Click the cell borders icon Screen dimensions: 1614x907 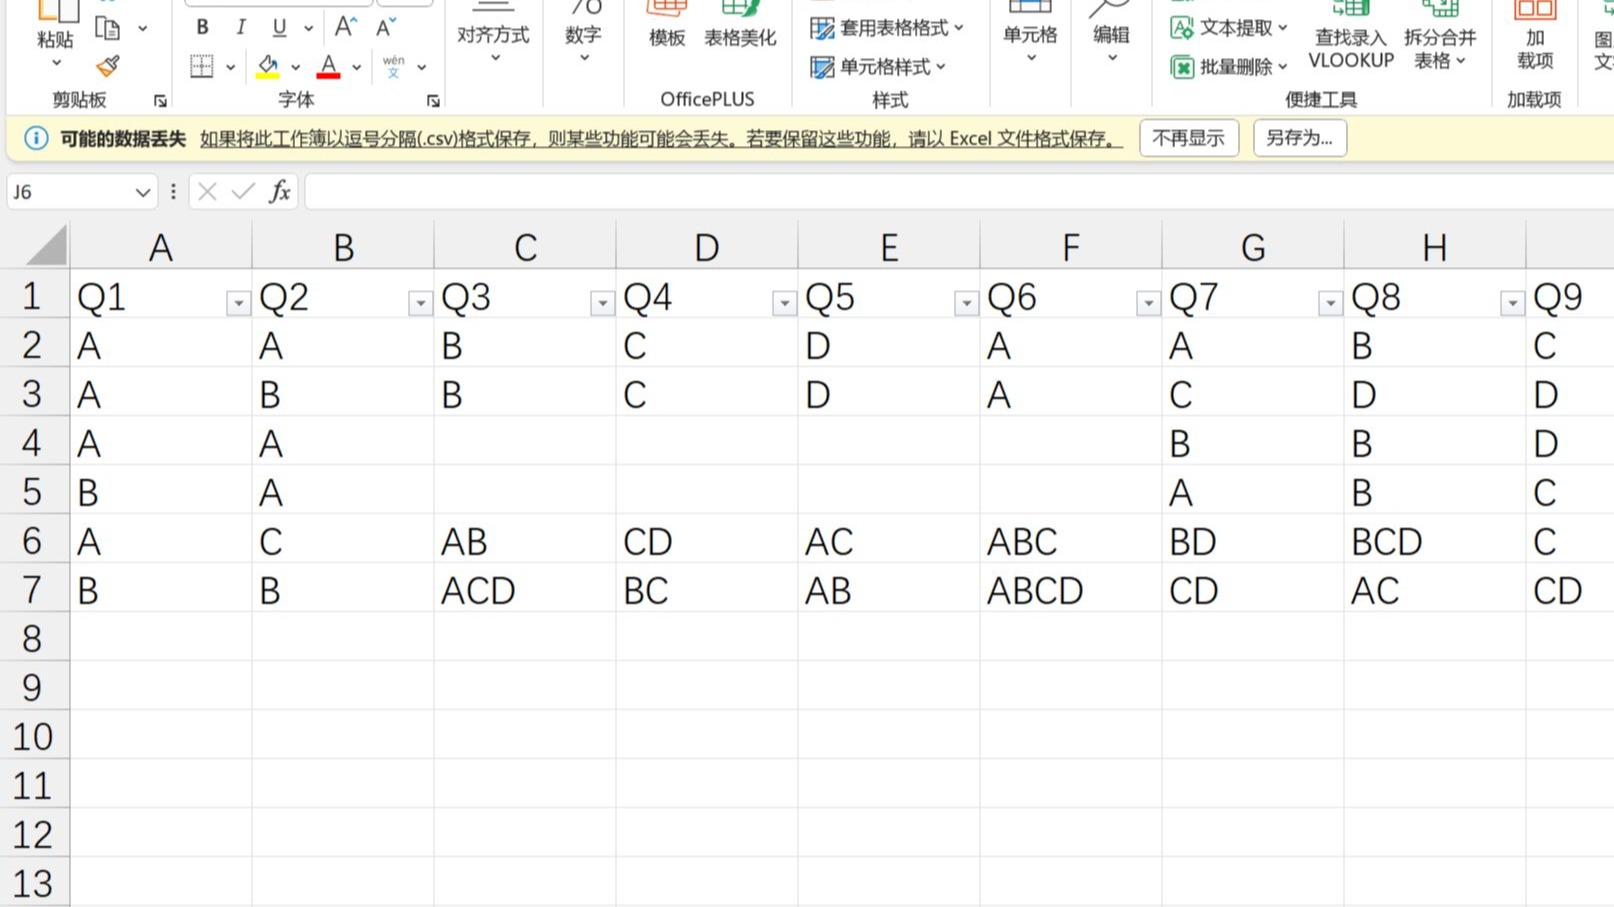tap(202, 66)
